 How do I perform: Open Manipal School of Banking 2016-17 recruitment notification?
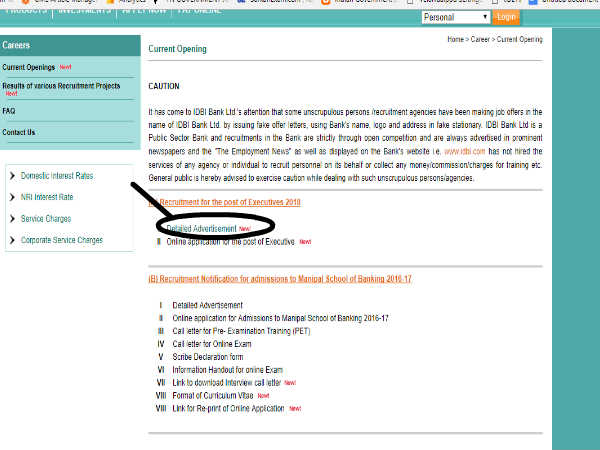click(280, 279)
